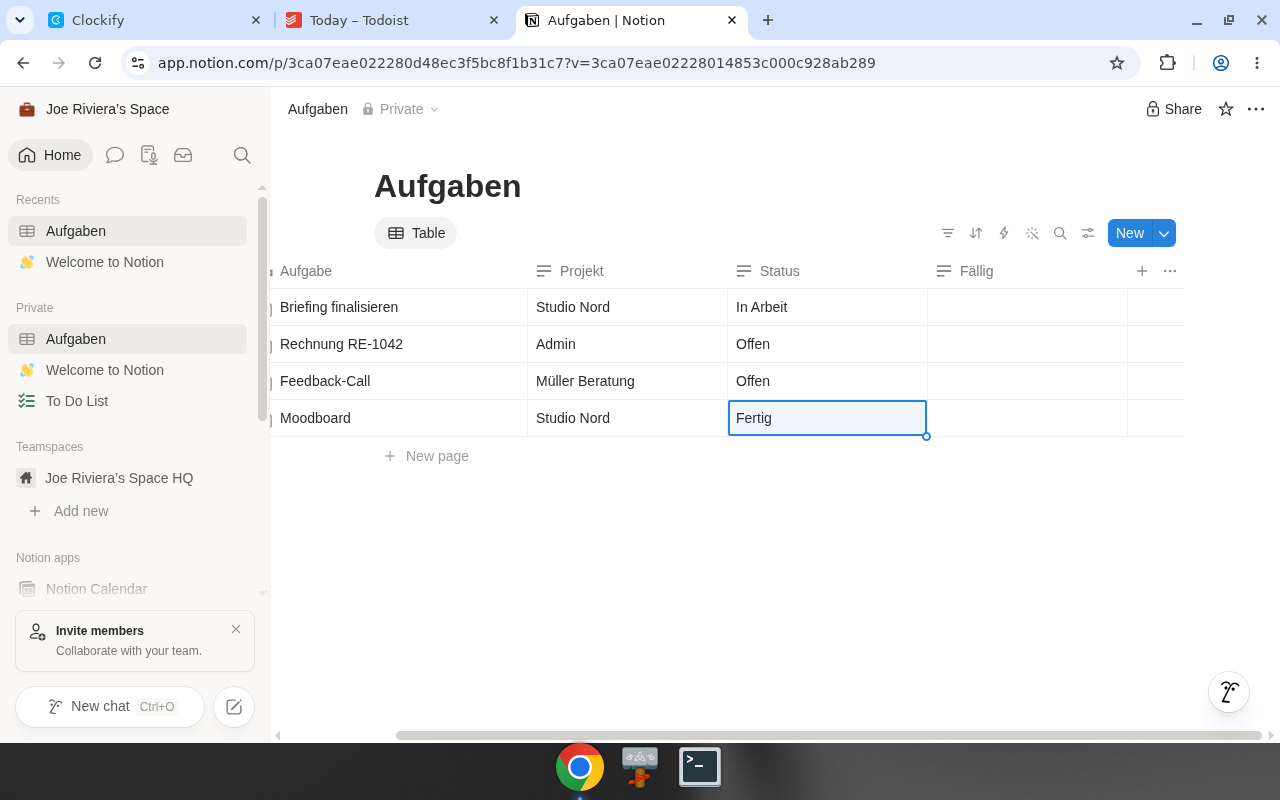Bookmark this page in Chrome address bar
The width and height of the screenshot is (1280, 800).
1117,63
